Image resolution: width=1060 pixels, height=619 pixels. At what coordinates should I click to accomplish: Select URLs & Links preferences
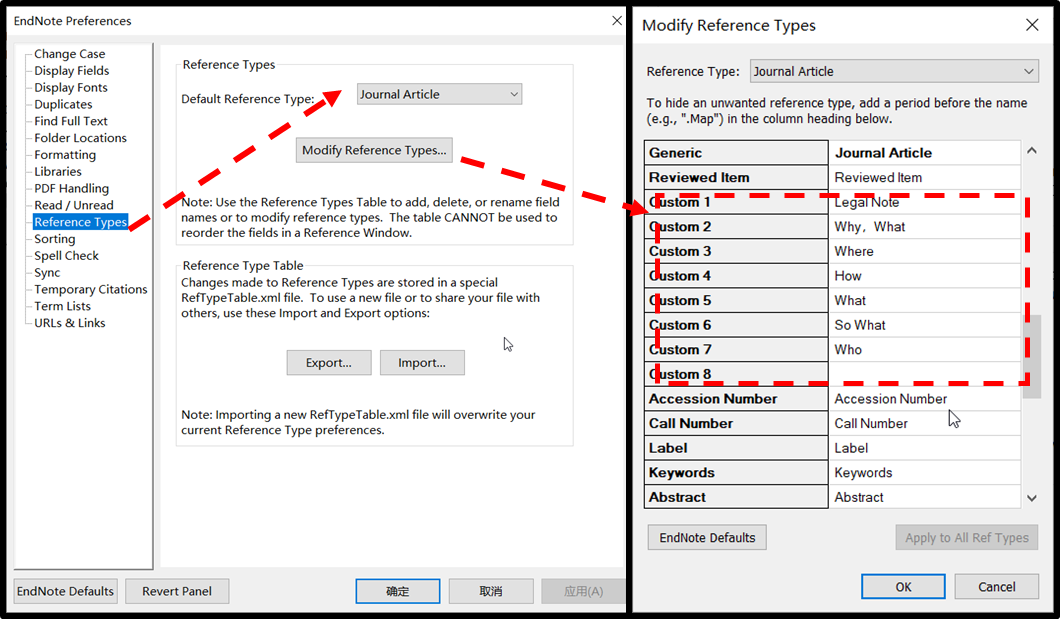click(70, 323)
